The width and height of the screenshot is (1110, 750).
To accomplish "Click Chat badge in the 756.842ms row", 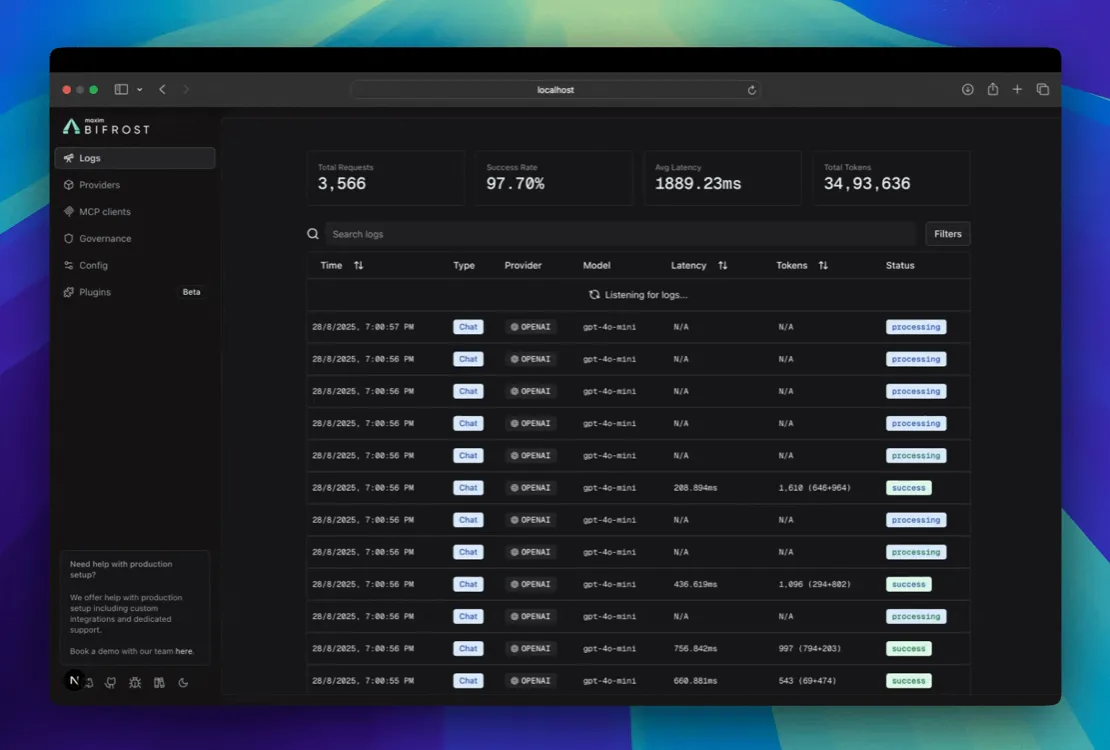I will click(468, 649).
